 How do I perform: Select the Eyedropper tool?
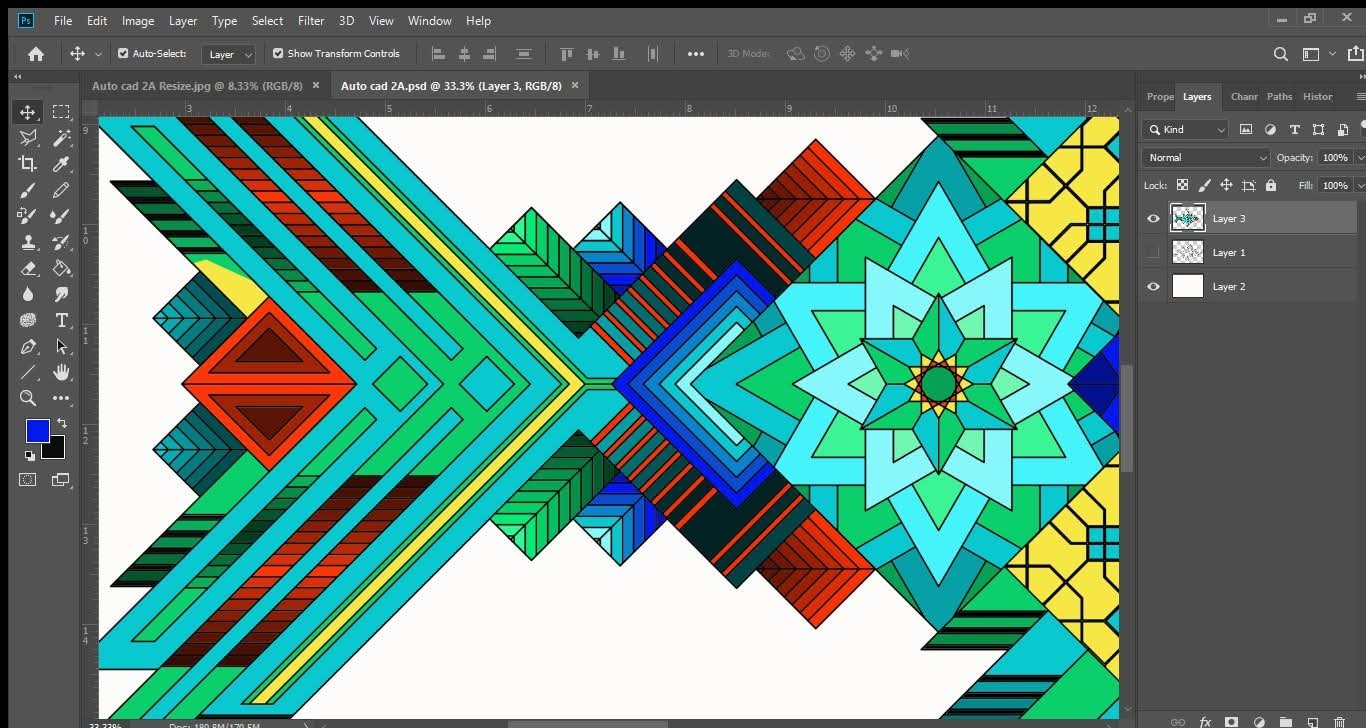pyautogui.click(x=61, y=164)
